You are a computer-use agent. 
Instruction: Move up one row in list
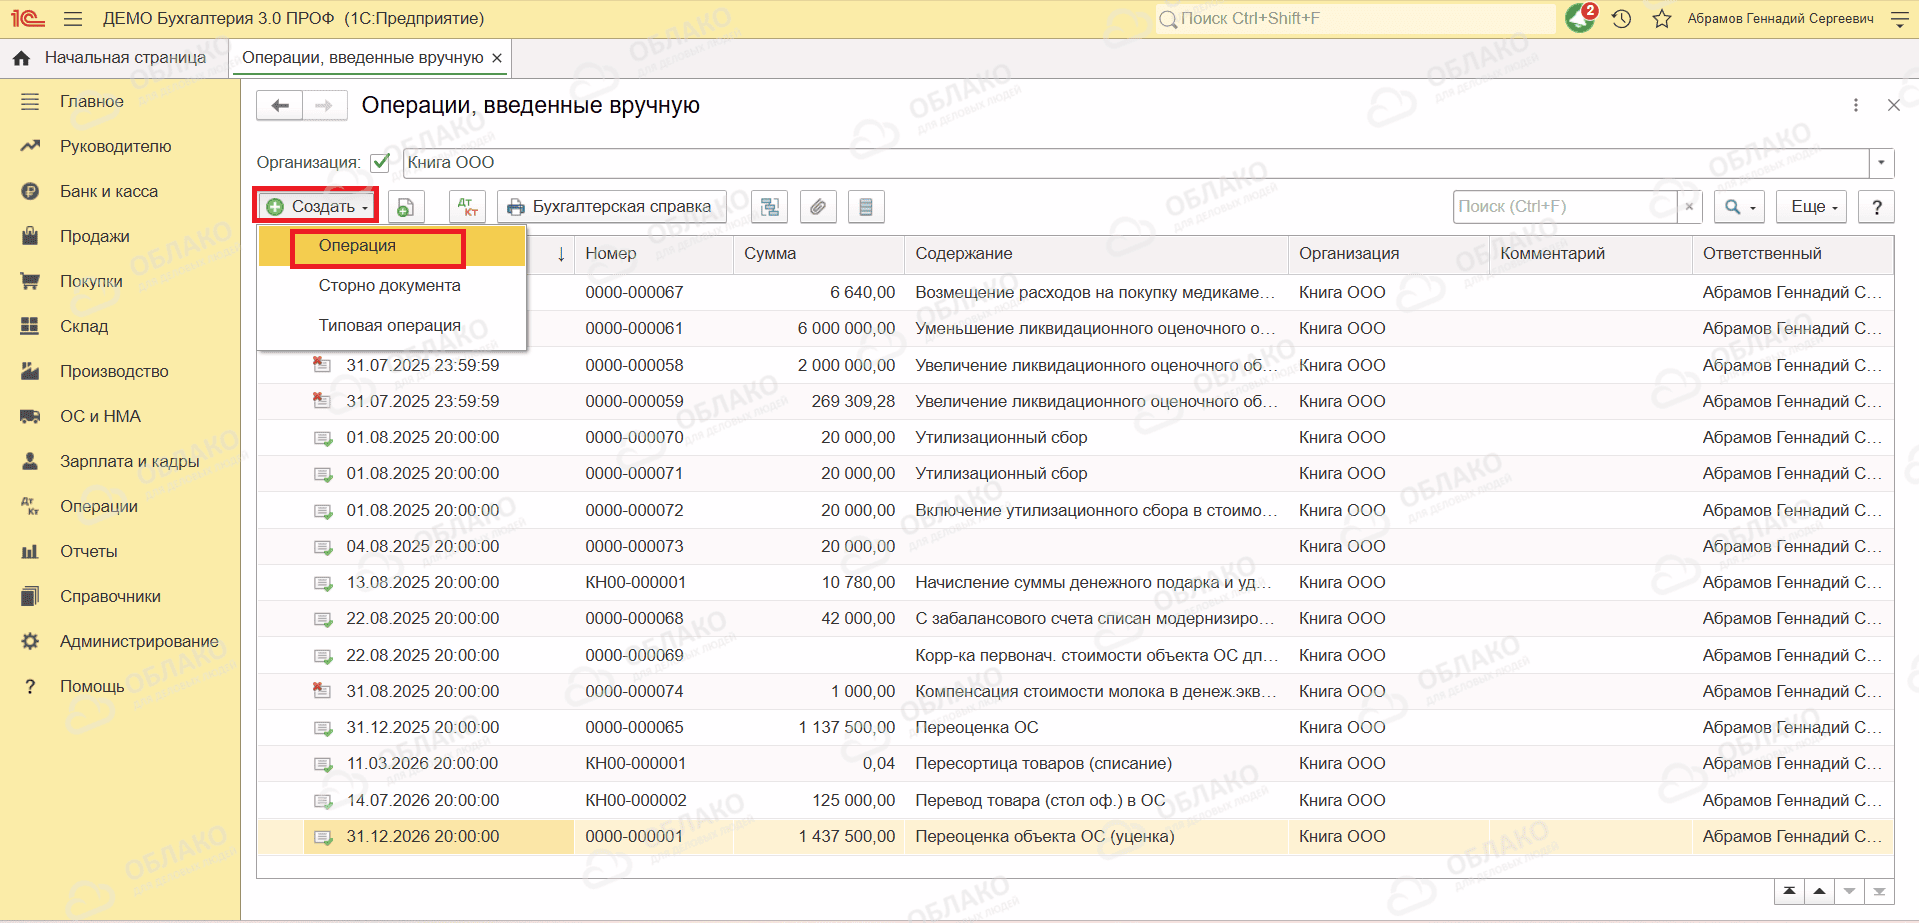pos(1819,891)
